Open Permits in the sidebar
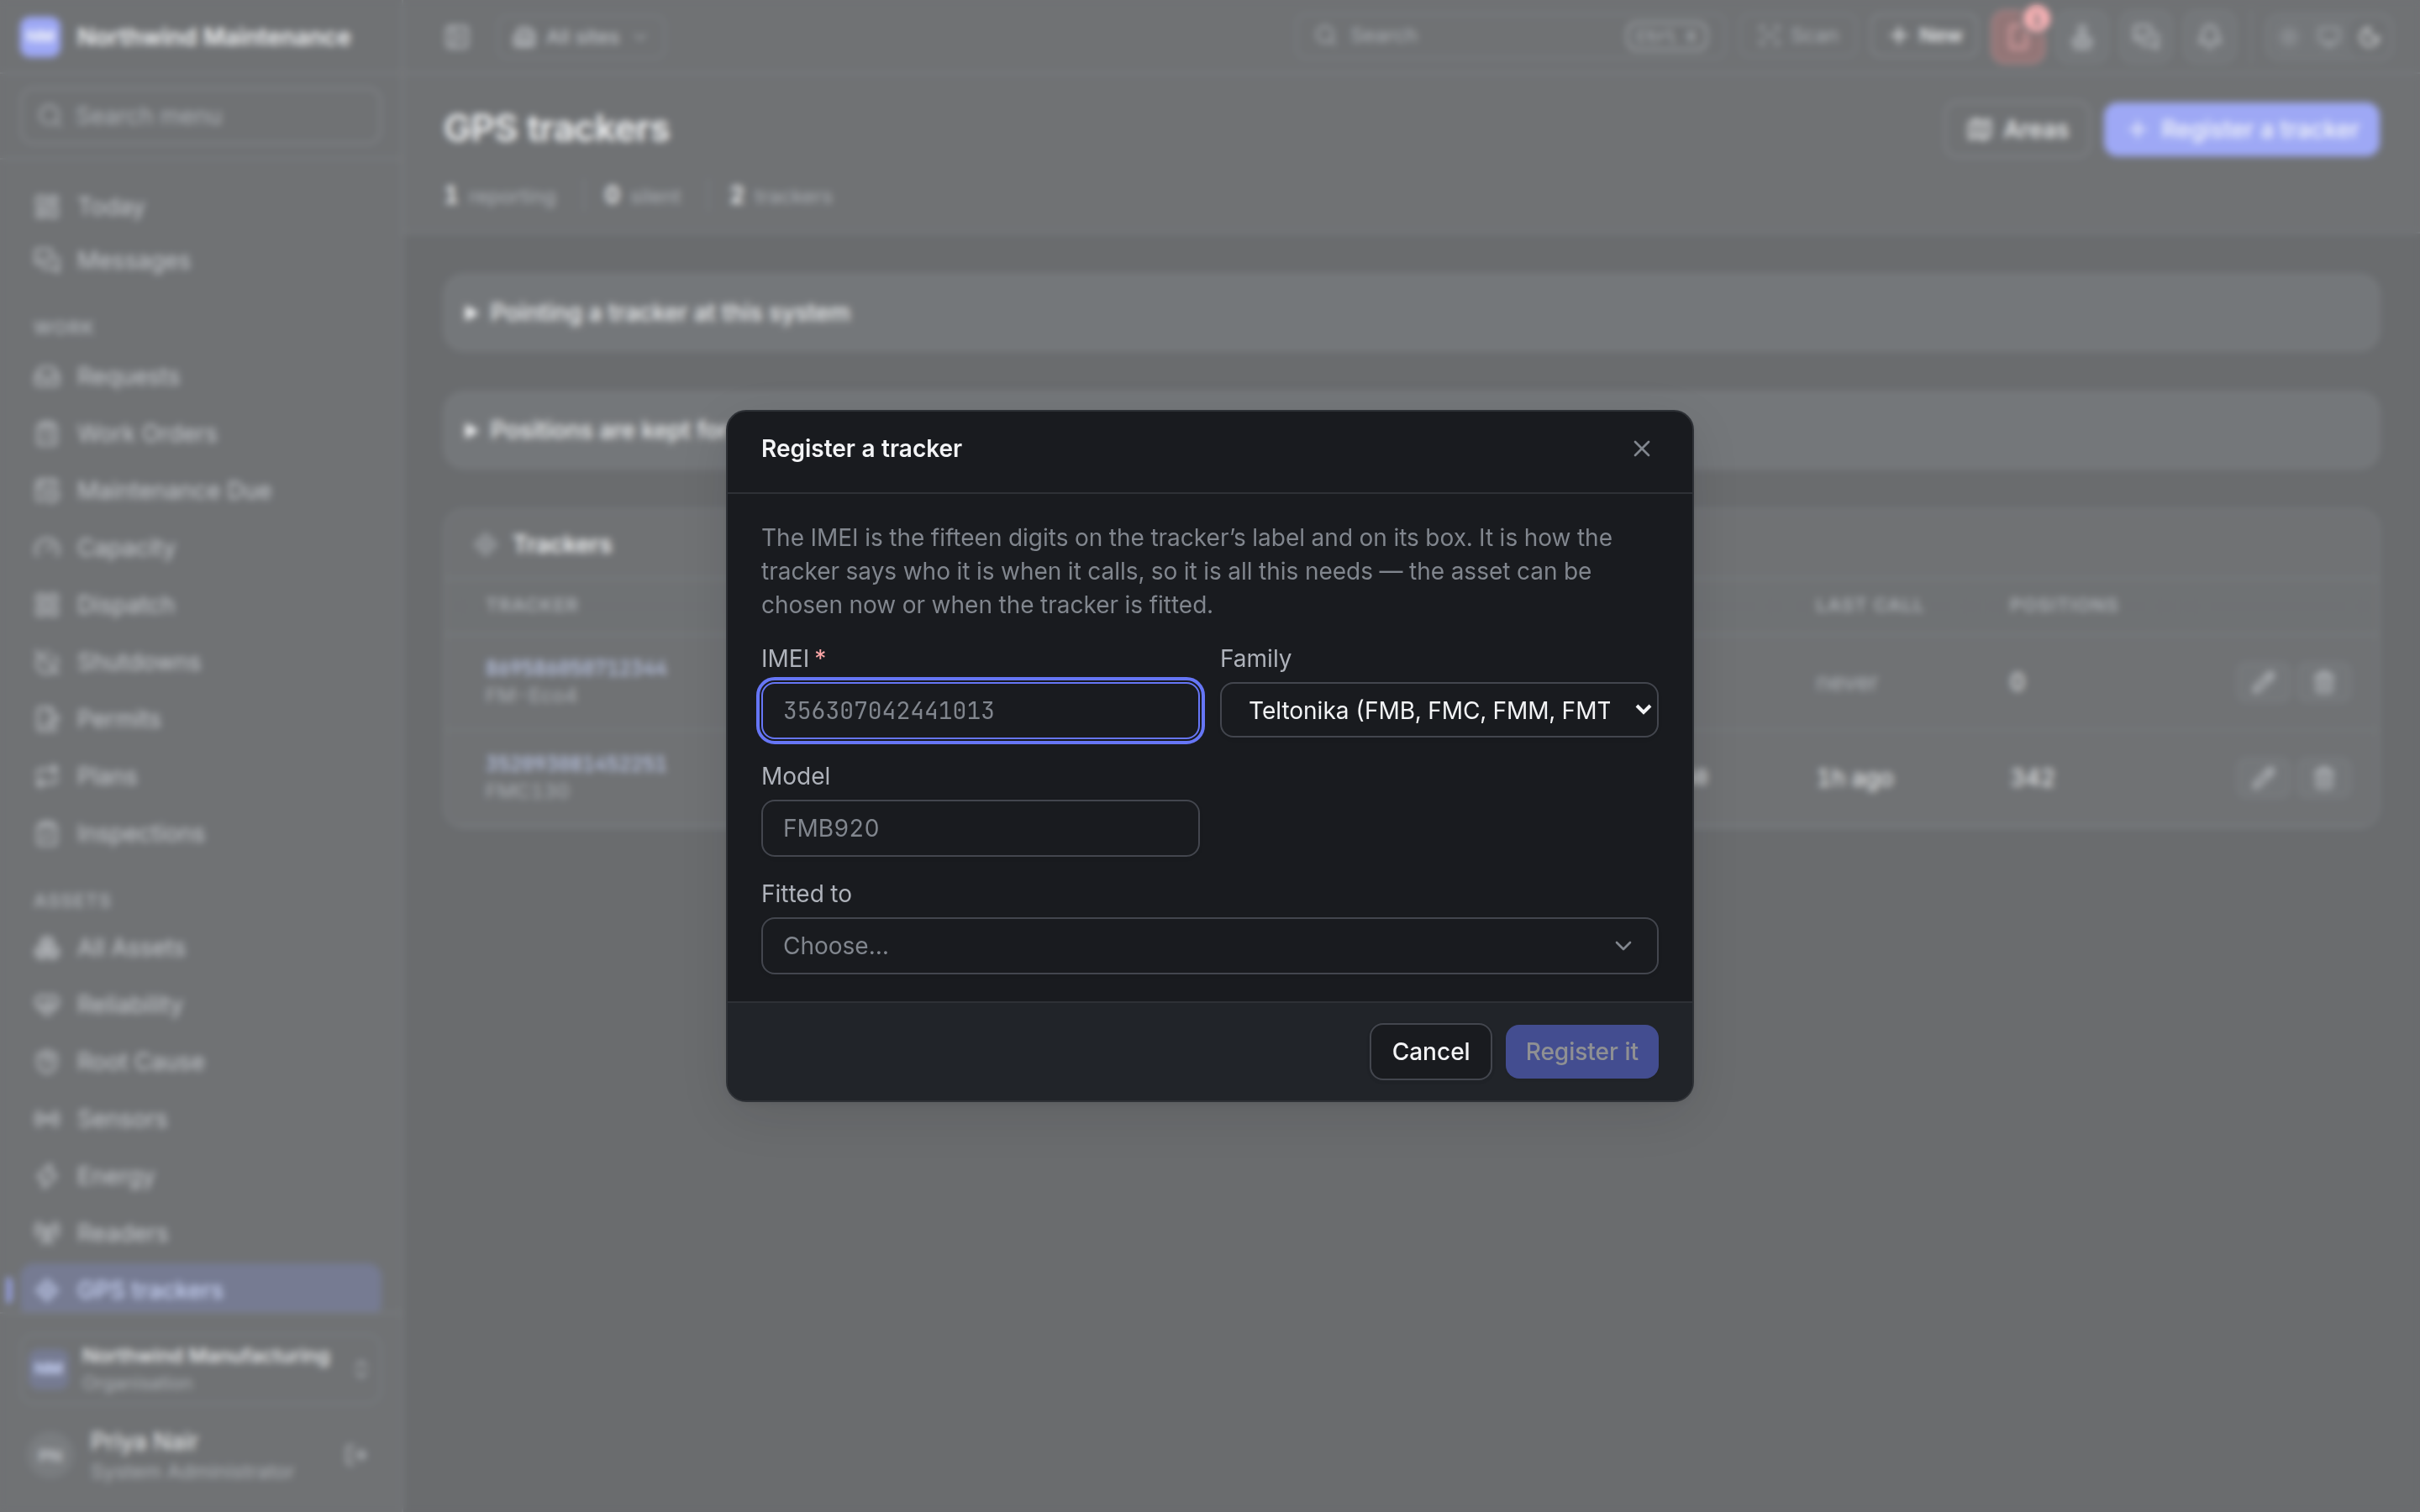 200,719
